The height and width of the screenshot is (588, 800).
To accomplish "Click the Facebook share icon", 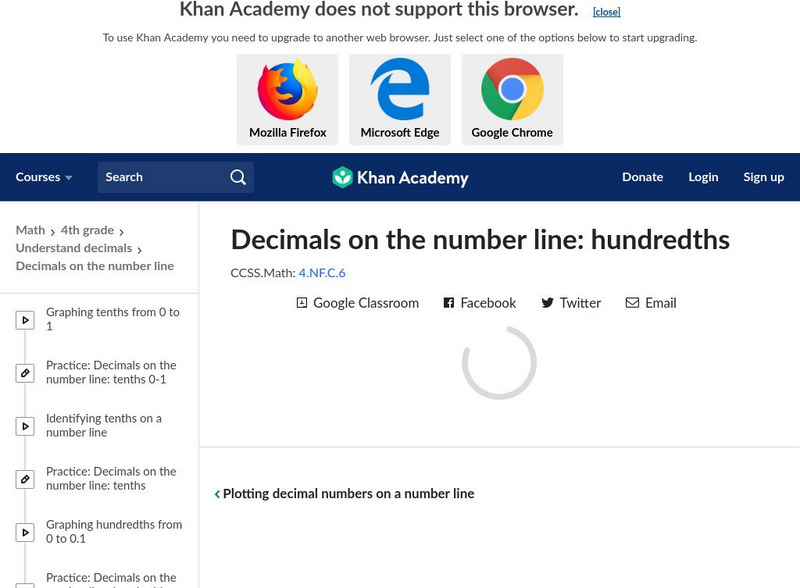I will 447,302.
